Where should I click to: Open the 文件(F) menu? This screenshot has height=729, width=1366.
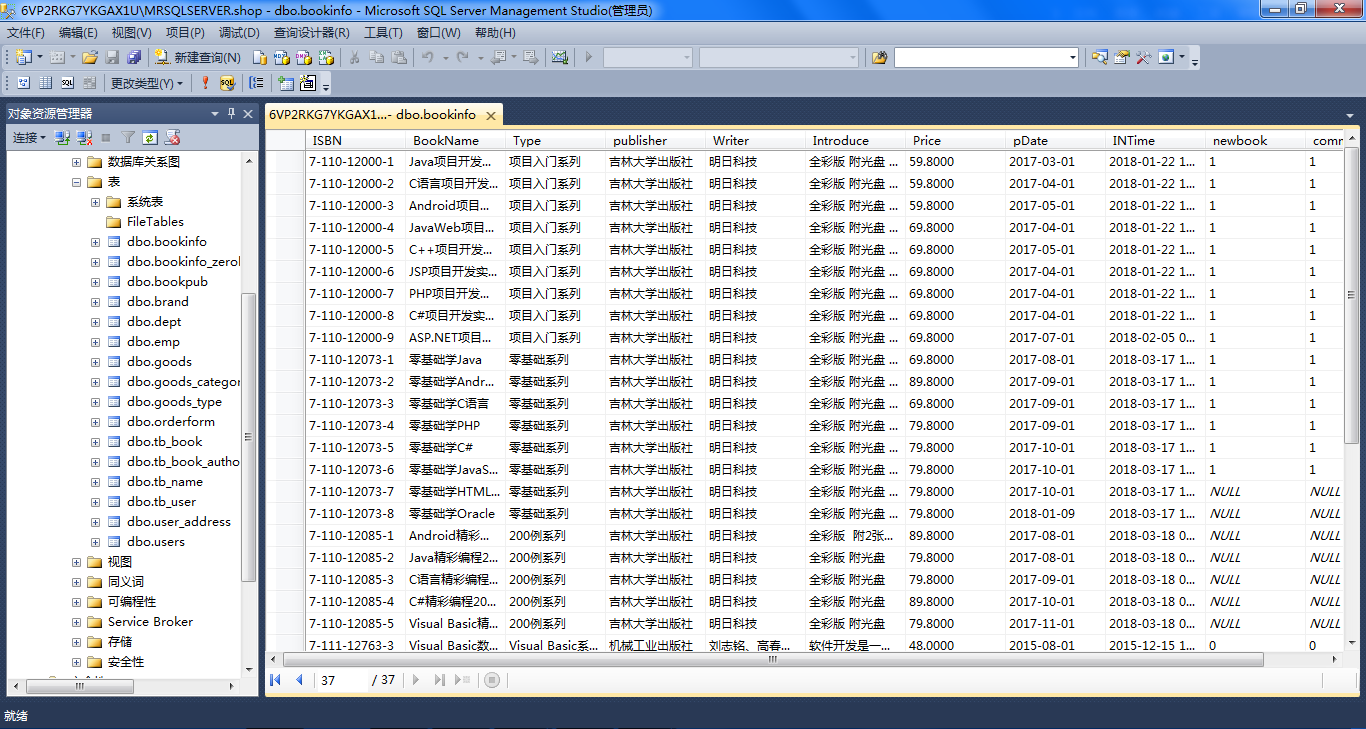[25, 33]
